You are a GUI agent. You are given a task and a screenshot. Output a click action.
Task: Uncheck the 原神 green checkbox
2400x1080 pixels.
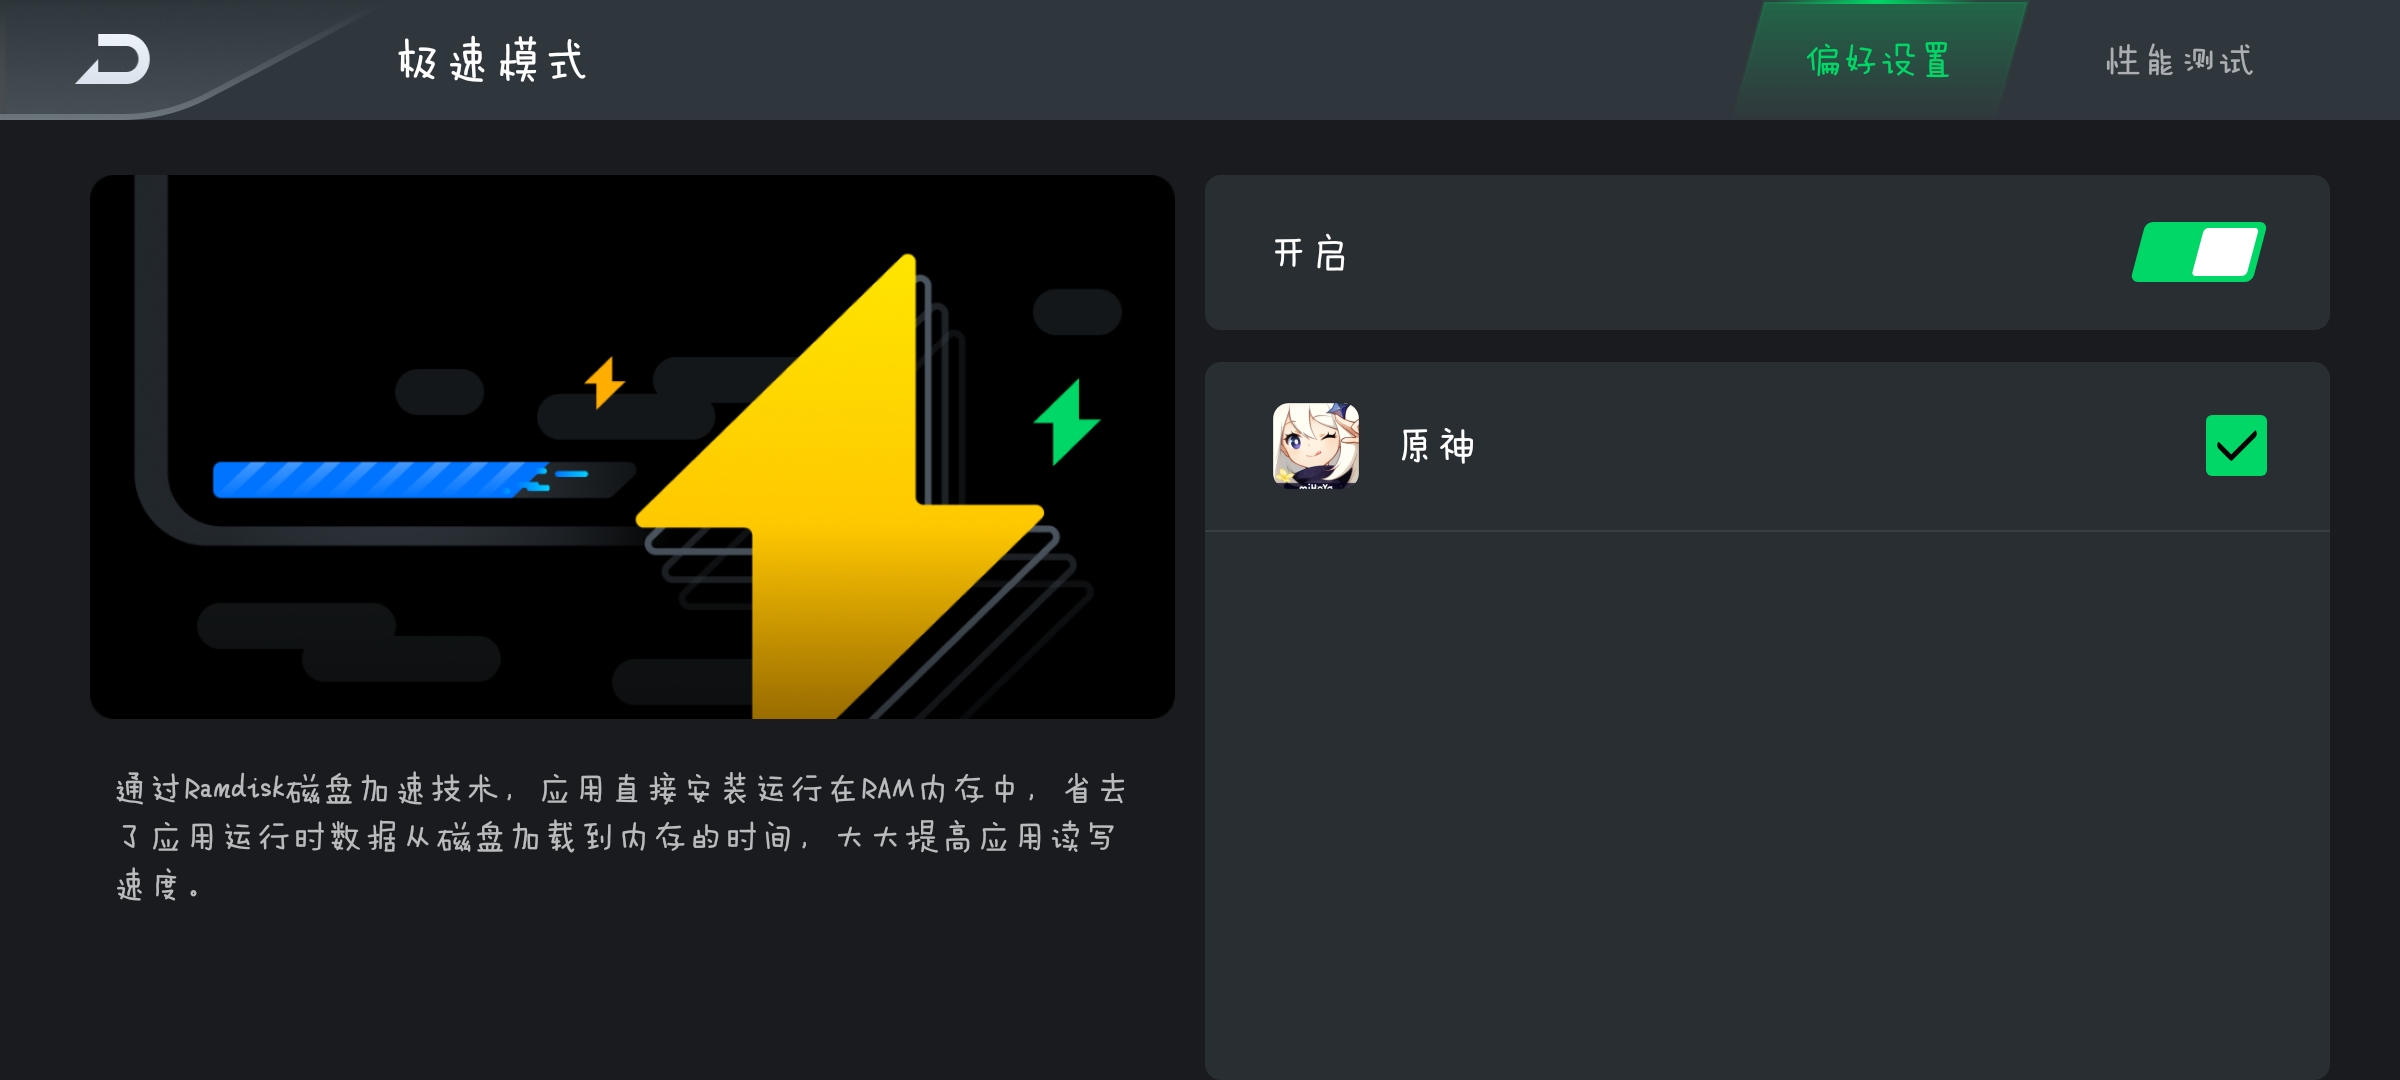[x=2236, y=445]
